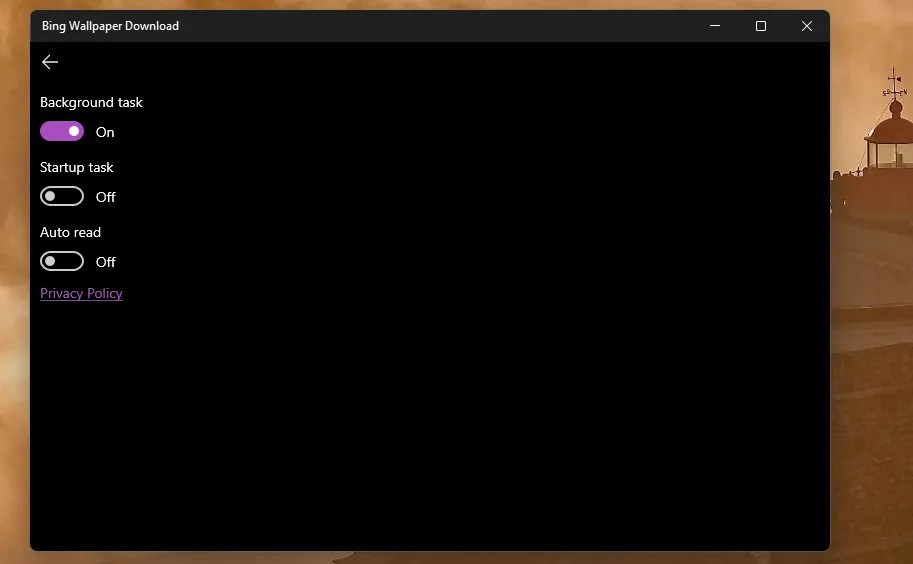913x564 pixels.
Task: Click the "On" status text
Action: point(105,132)
